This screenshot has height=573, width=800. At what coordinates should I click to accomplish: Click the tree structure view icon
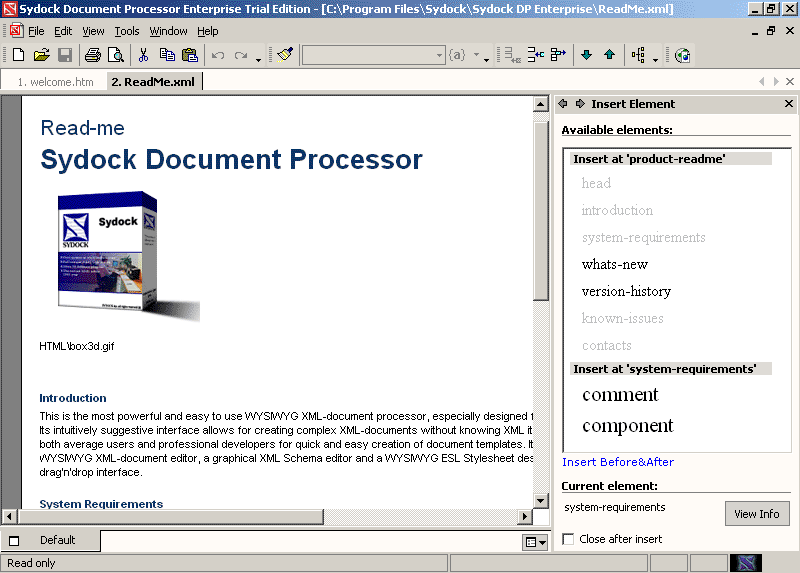(638, 55)
